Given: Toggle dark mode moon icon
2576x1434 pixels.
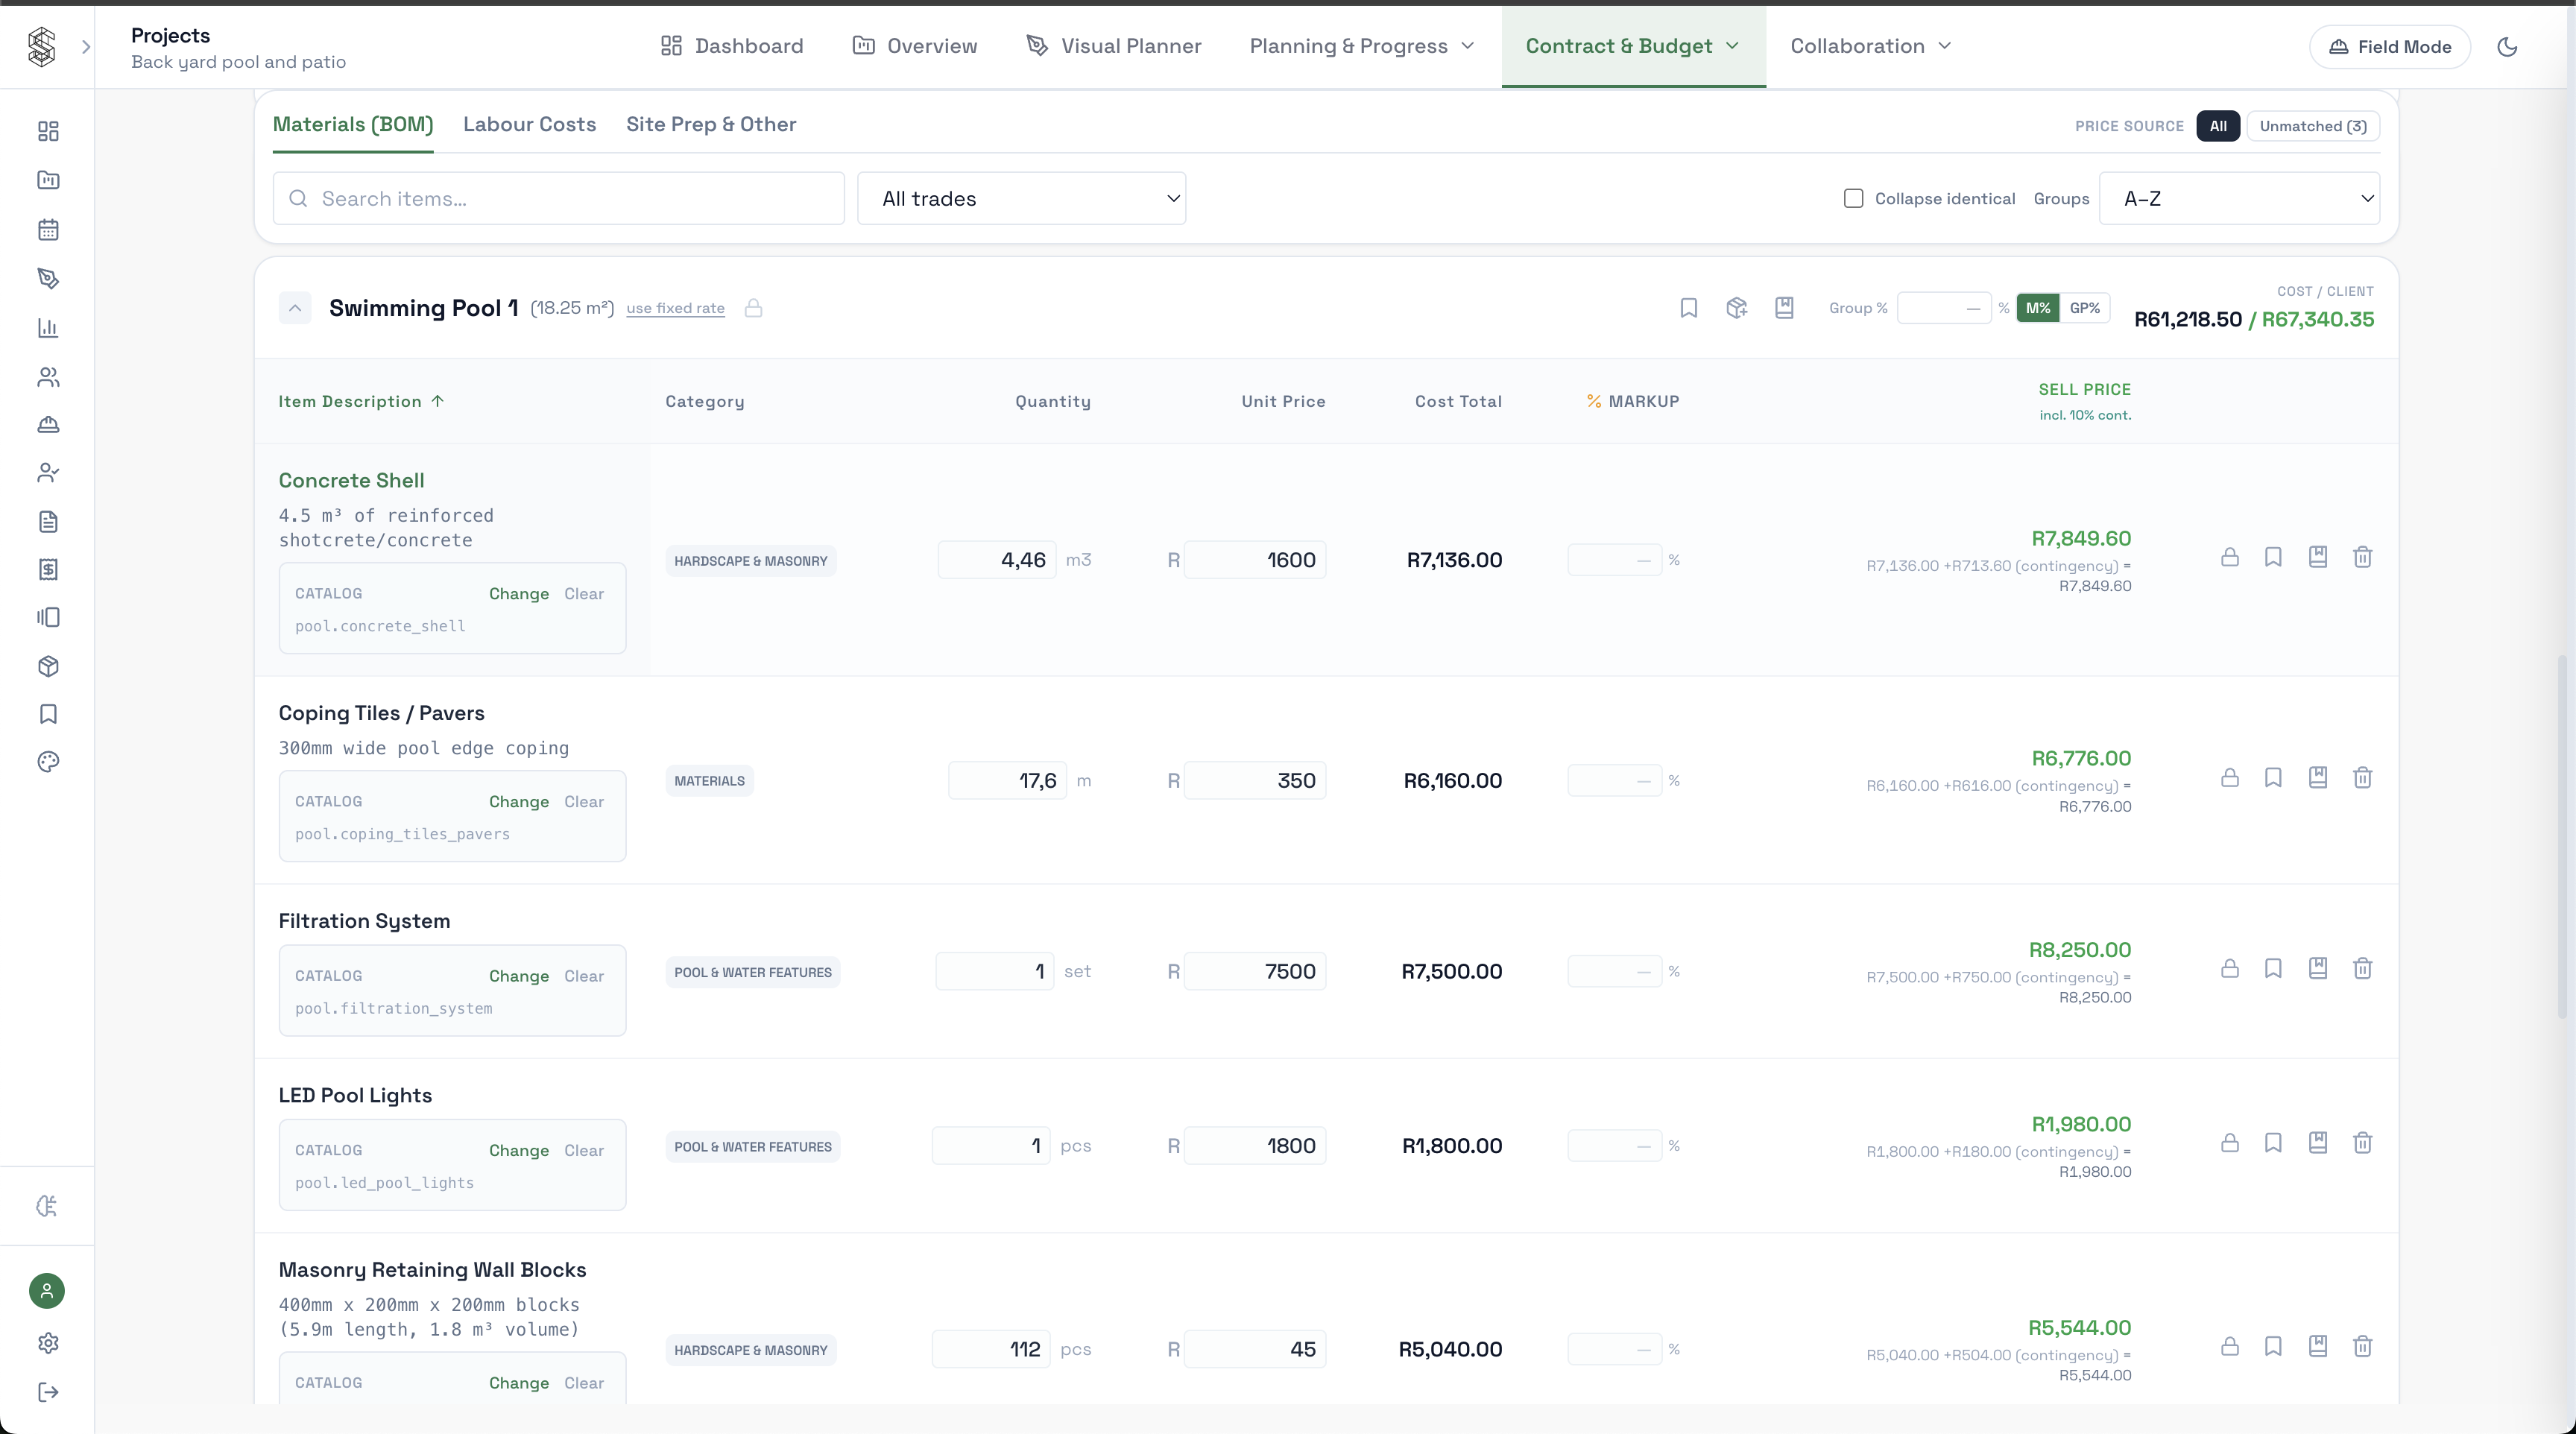Looking at the screenshot, I should (x=2507, y=47).
